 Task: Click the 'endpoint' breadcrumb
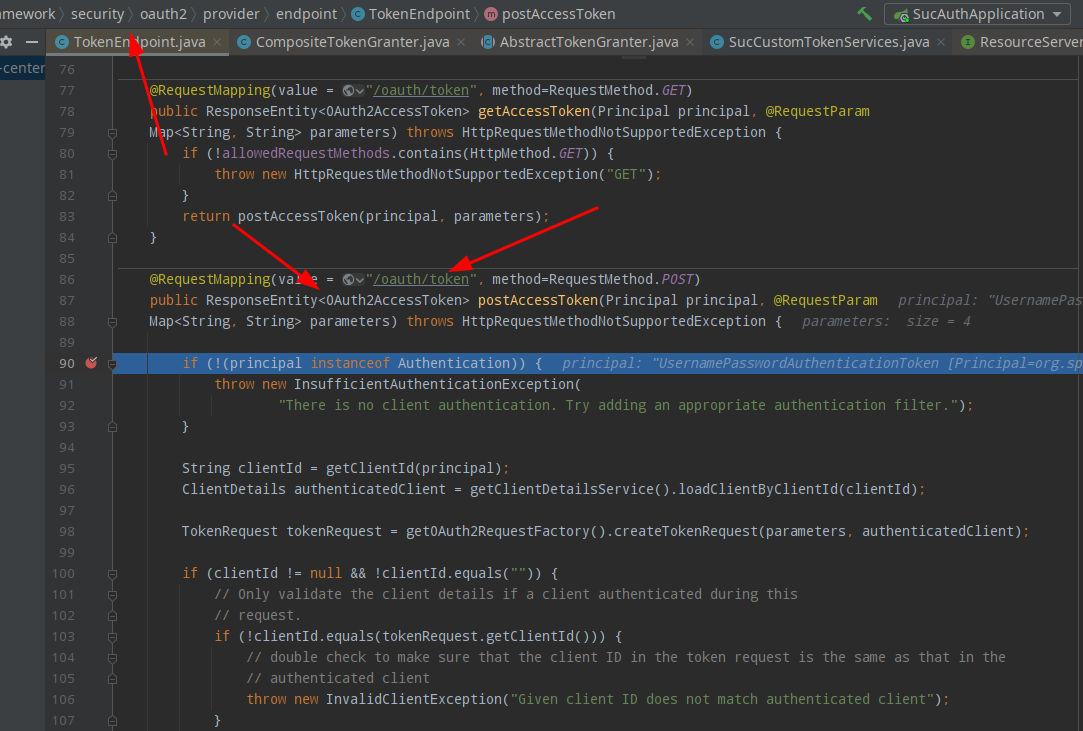(306, 14)
